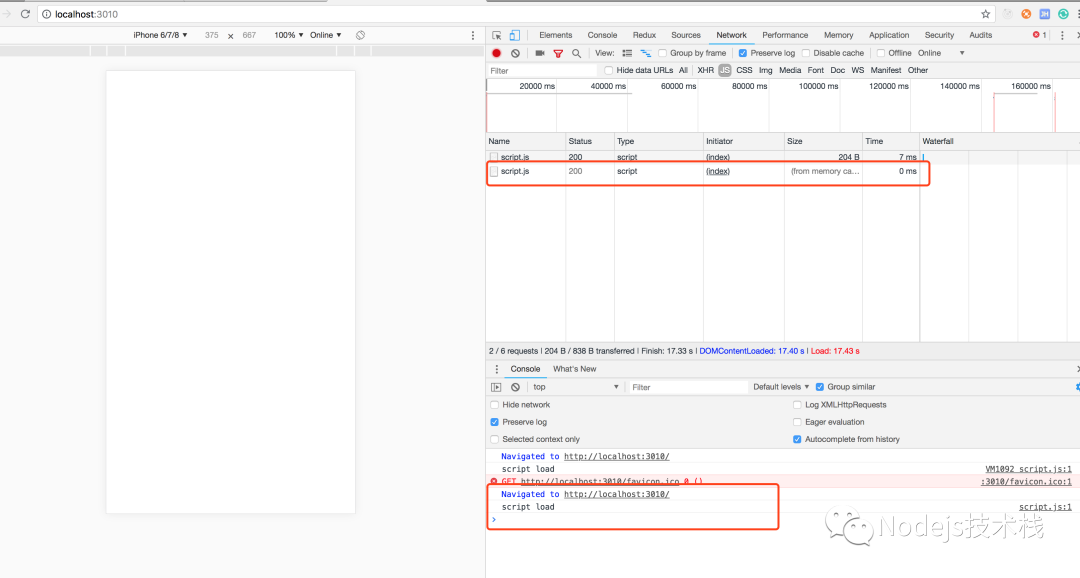The width and height of the screenshot is (1080, 578).
Task: Open Default levels dropdown
Action: click(x=781, y=387)
